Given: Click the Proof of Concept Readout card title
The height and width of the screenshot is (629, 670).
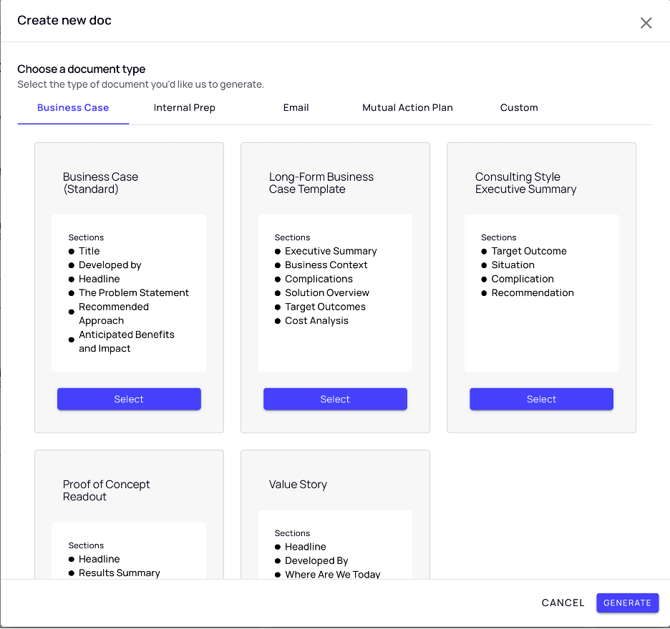Looking at the screenshot, I should coord(106,490).
